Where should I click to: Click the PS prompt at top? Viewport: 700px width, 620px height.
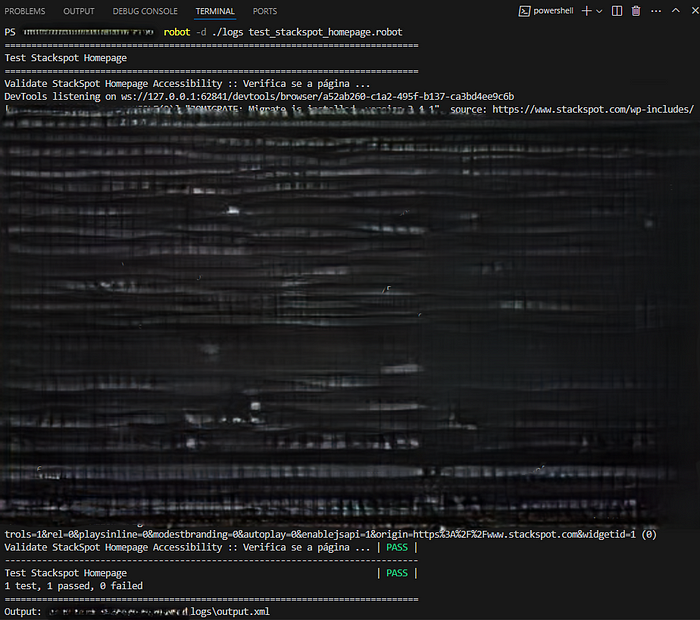(x=10, y=32)
